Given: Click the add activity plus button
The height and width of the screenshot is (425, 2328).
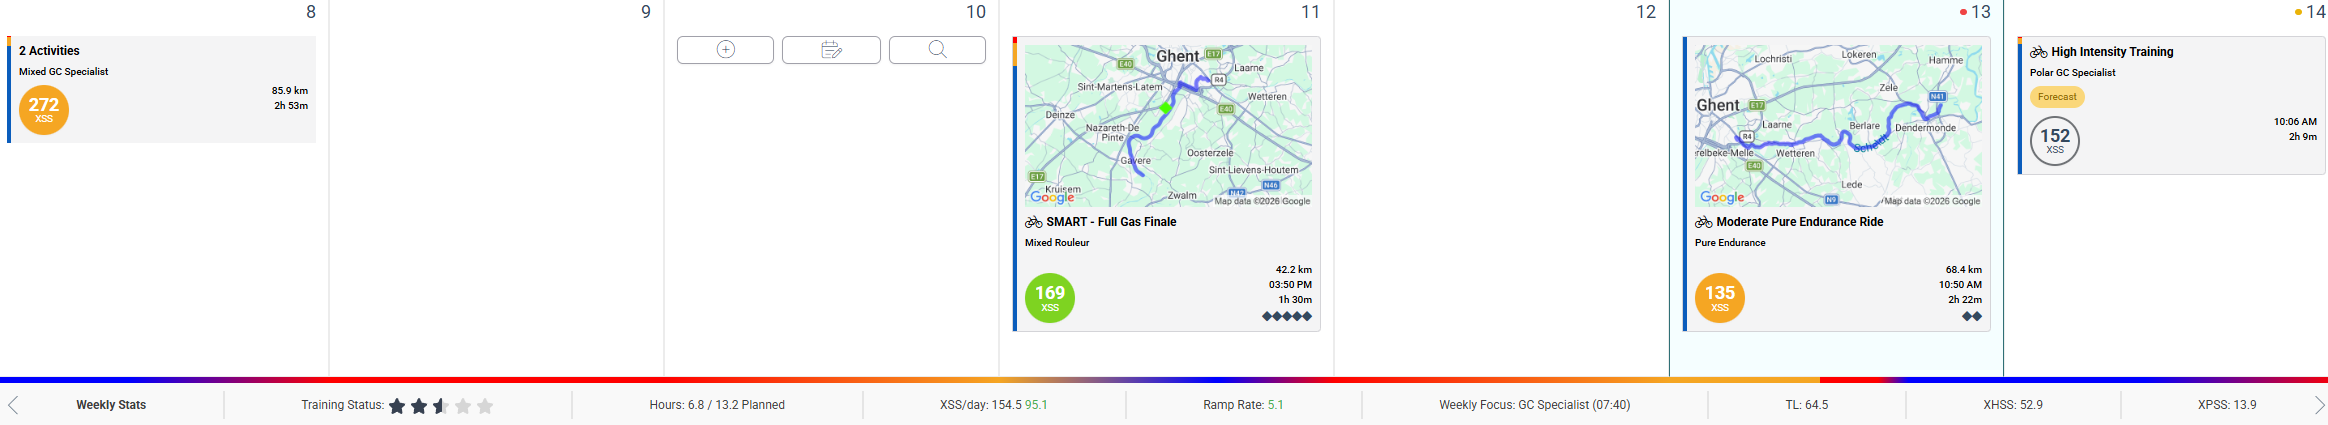Looking at the screenshot, I should 725,50.
